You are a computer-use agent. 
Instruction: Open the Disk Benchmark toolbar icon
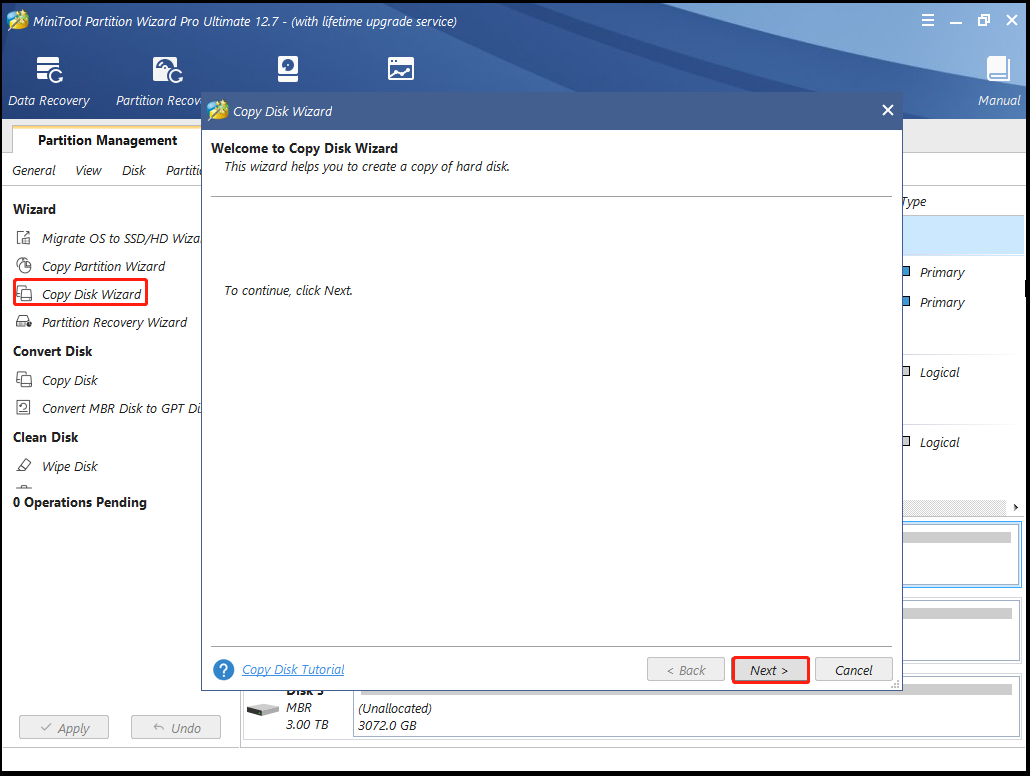tap(288, 69)
